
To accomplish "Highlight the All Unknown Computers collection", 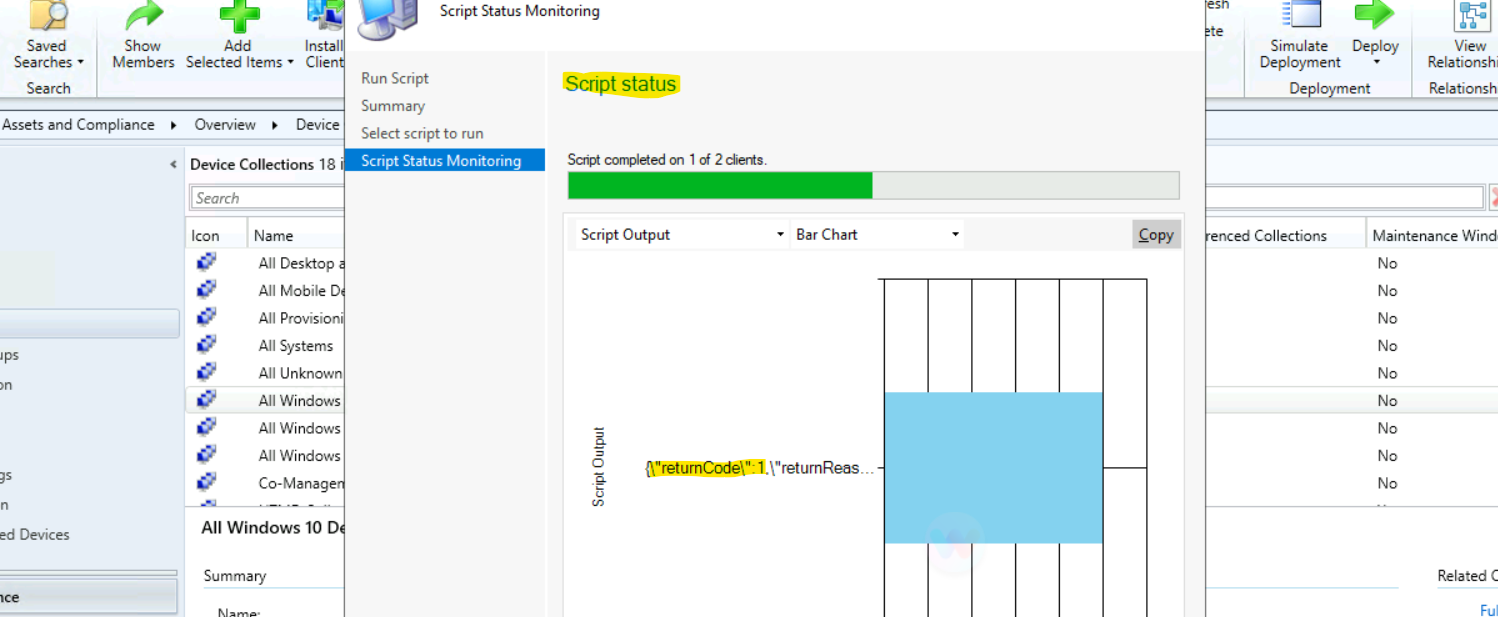I will (301, 372).
